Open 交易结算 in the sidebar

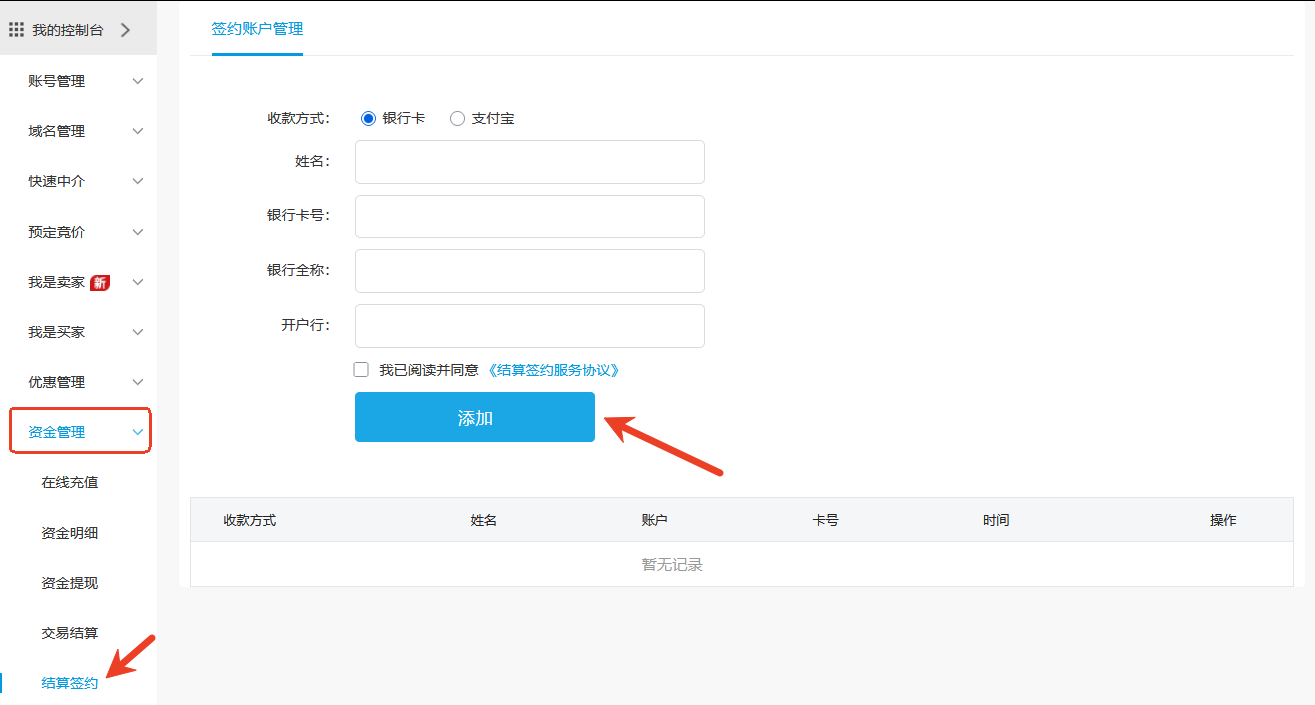pyautogui.click(x=70, y=633)
